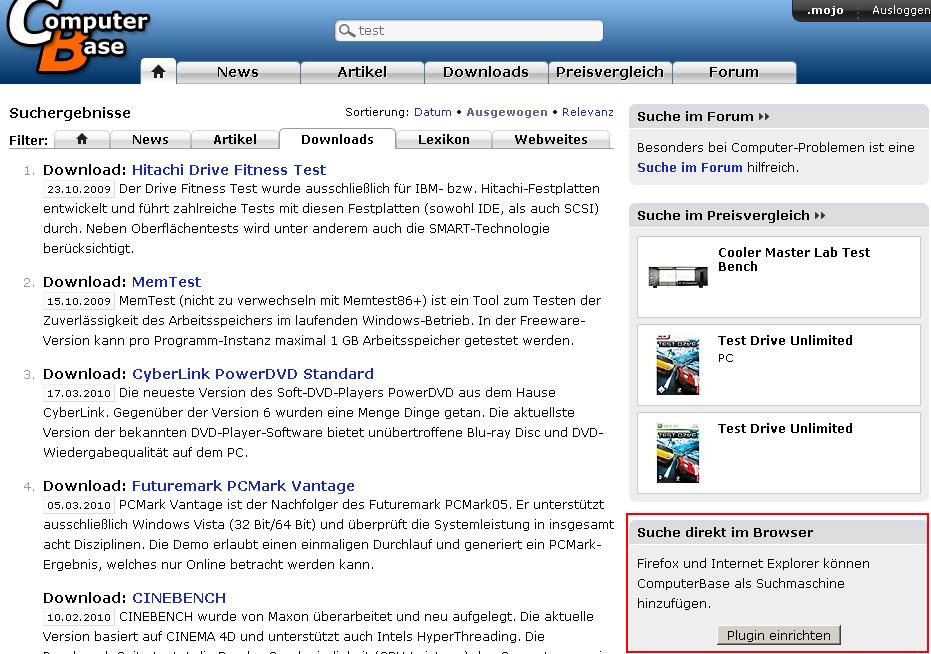Select the home icon in the Filter row
This screenshot has width=931, height=654.
(82, 139)
